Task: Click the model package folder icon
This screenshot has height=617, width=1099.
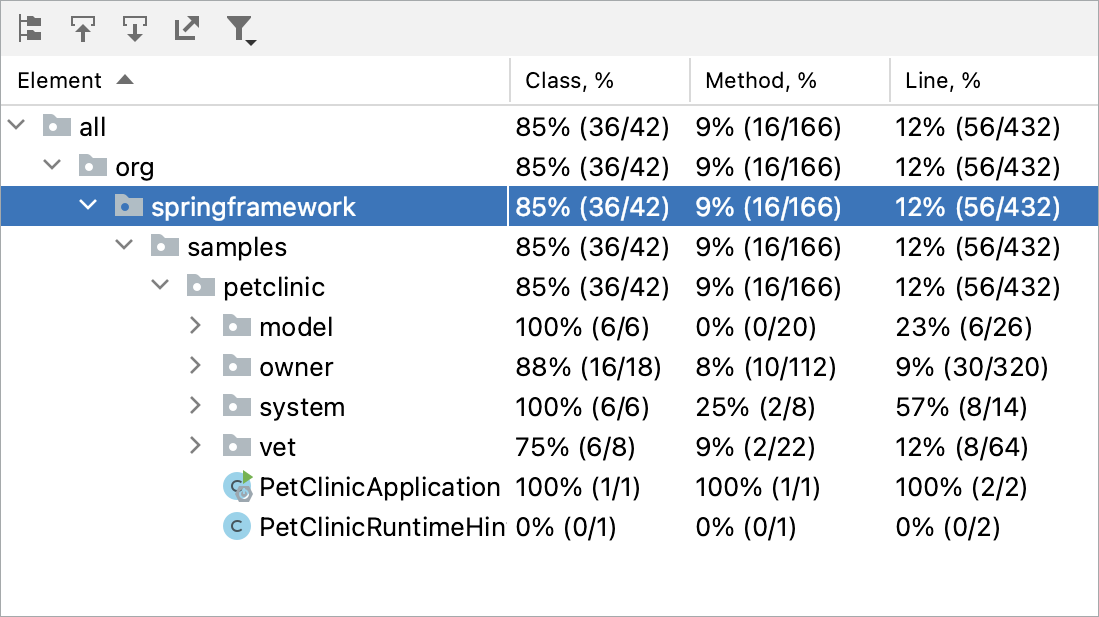Action: point(237,326)
